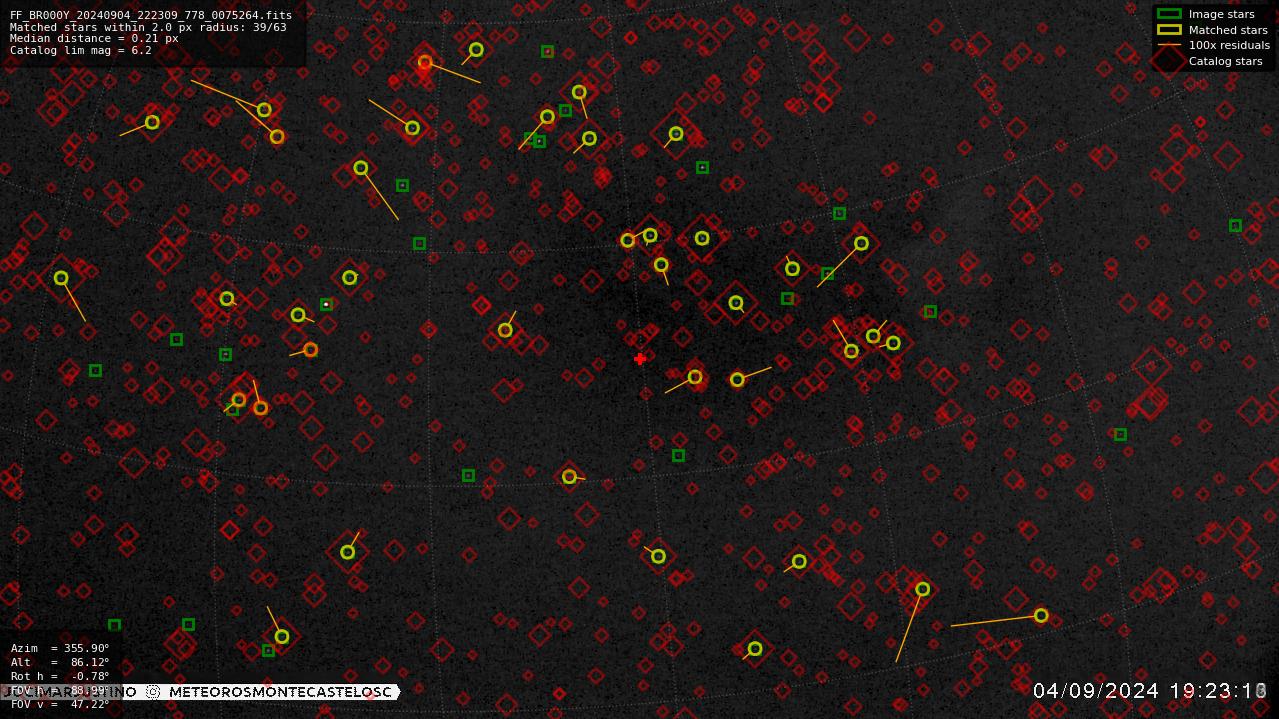Click the "Catalog lim mag = 6.2" line

click(x=81, y=50)
